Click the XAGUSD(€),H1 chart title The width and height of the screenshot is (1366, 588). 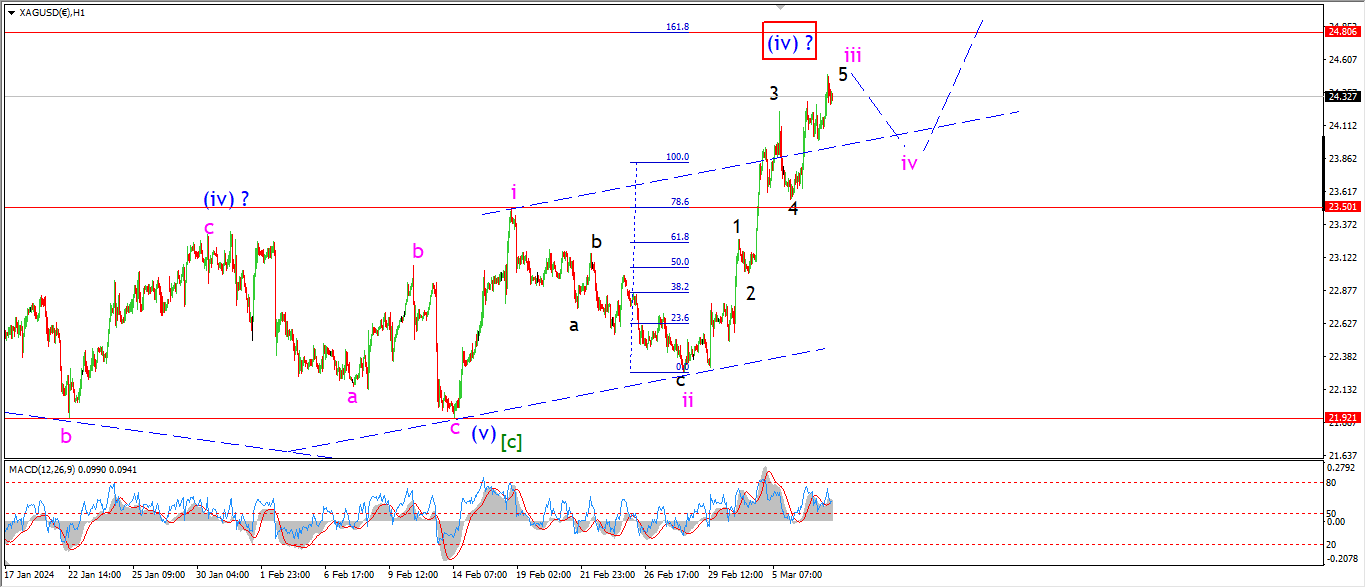coord(51,13)
